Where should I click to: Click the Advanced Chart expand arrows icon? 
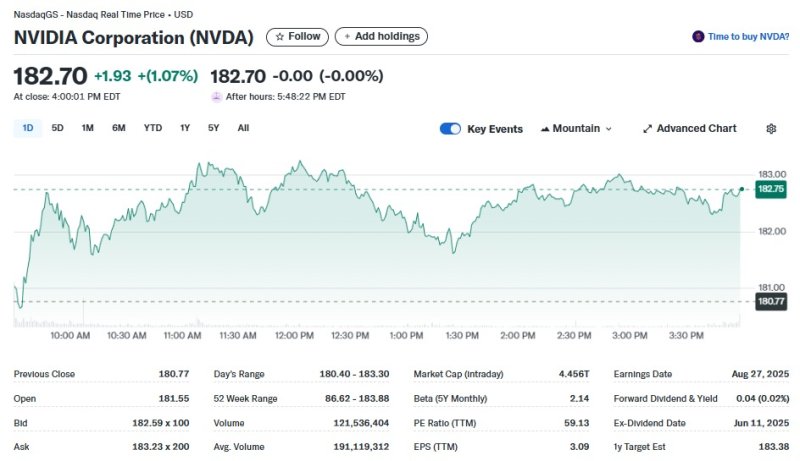tap(647, 129)
